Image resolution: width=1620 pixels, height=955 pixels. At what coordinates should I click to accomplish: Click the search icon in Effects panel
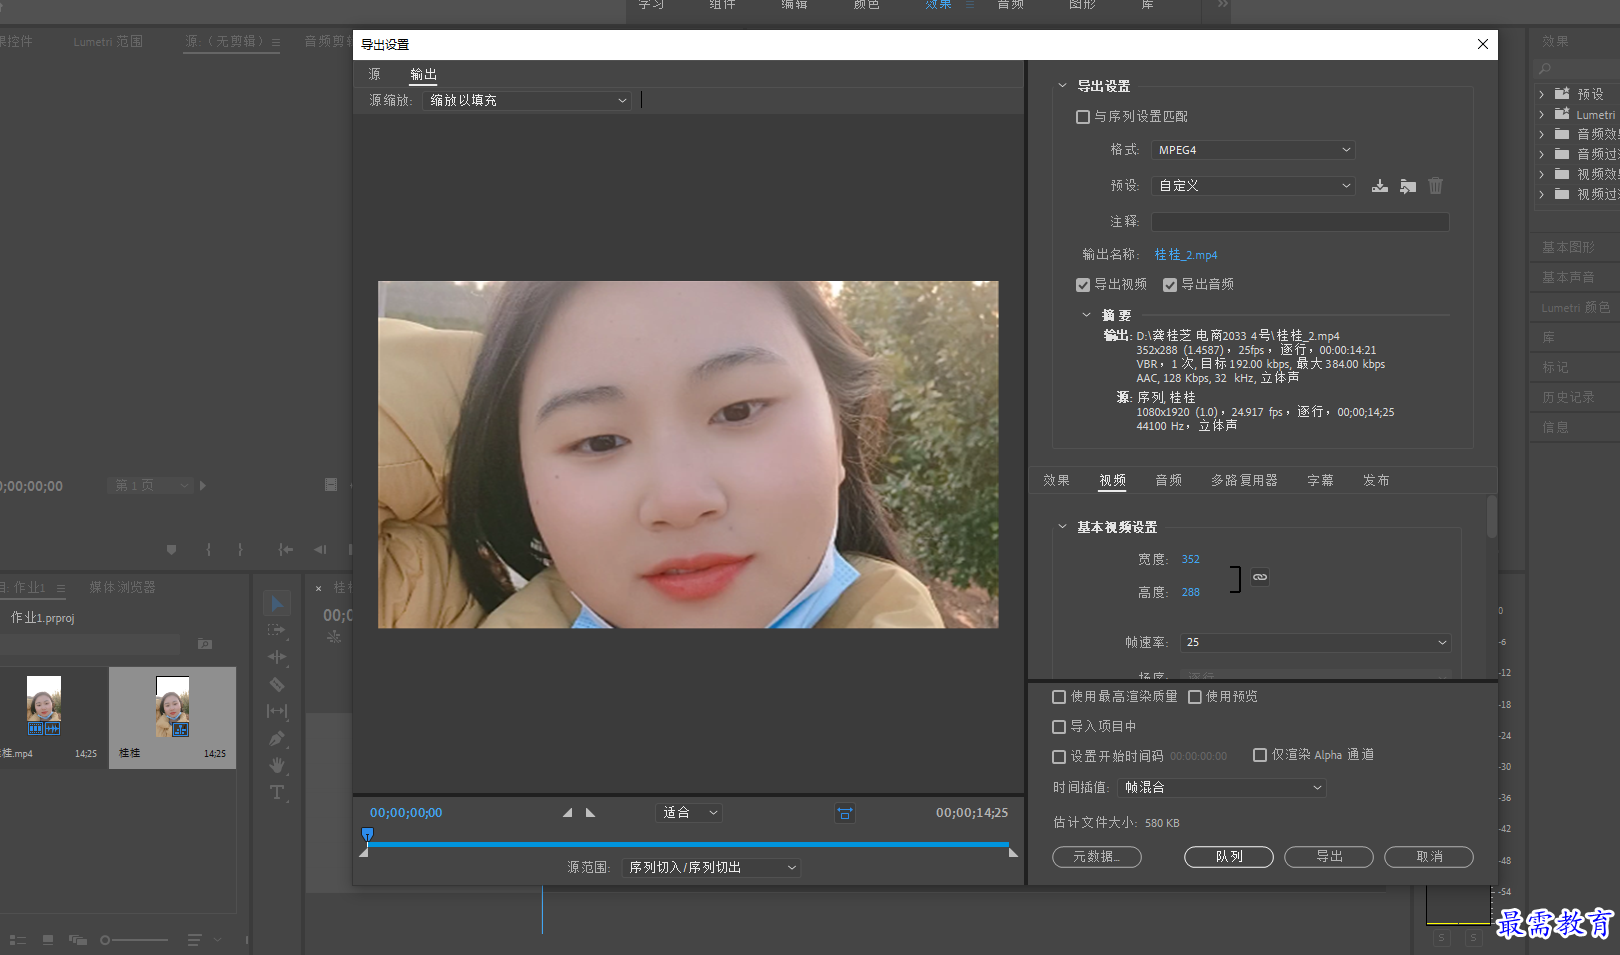(1545, 69)
